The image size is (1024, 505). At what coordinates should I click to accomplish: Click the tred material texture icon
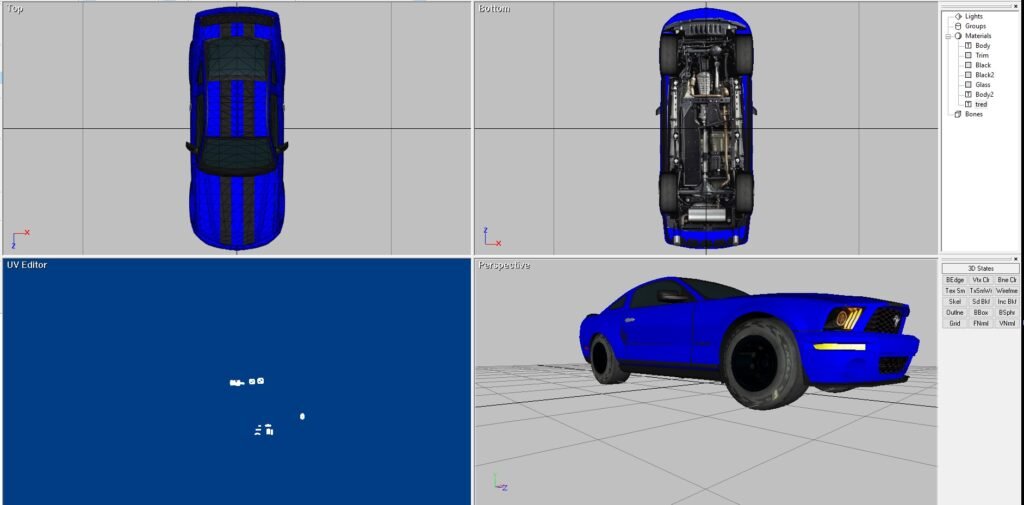pos(968,104)
